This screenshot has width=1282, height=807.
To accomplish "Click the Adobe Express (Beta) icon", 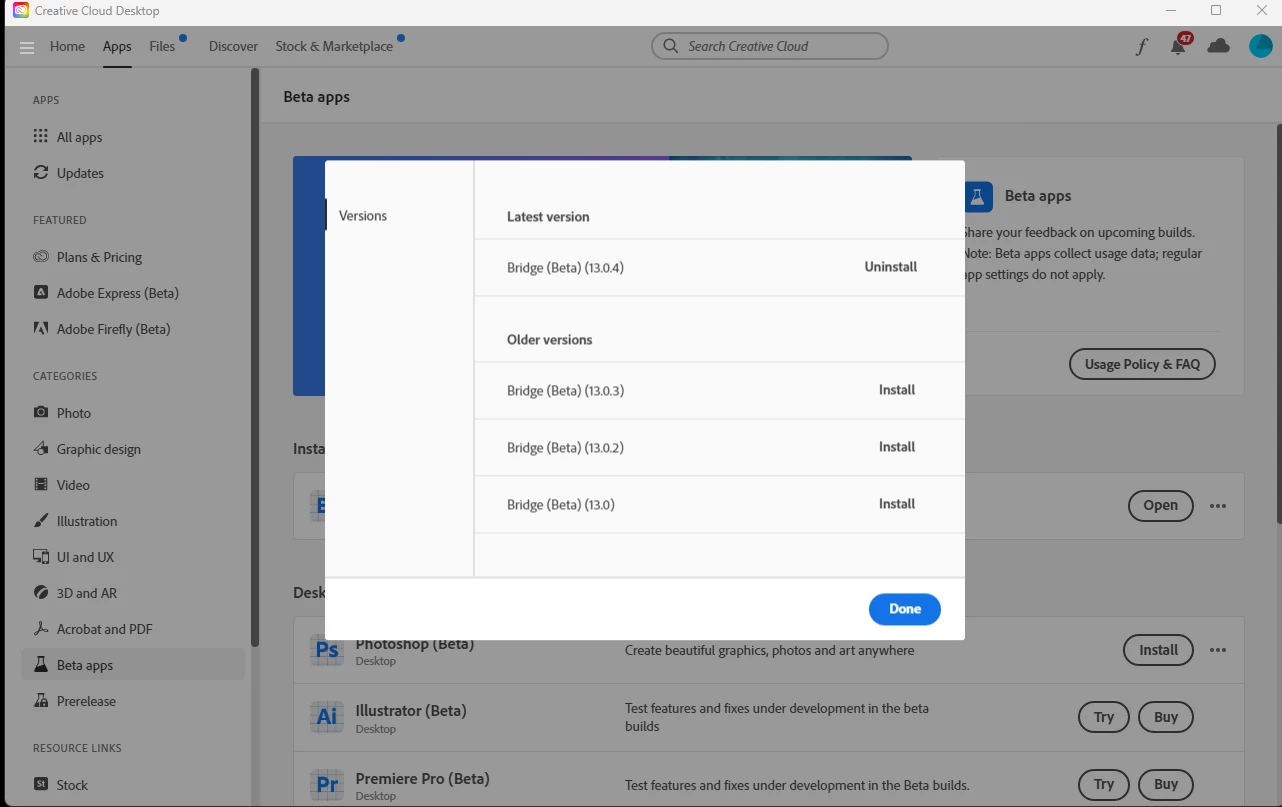I will (41, 293).
